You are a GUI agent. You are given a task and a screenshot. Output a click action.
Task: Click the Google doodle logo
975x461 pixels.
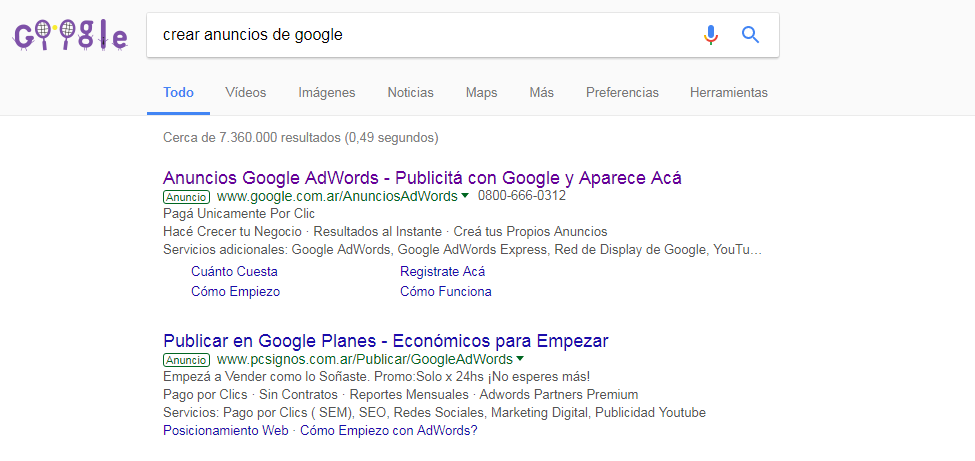pos(70,35)
